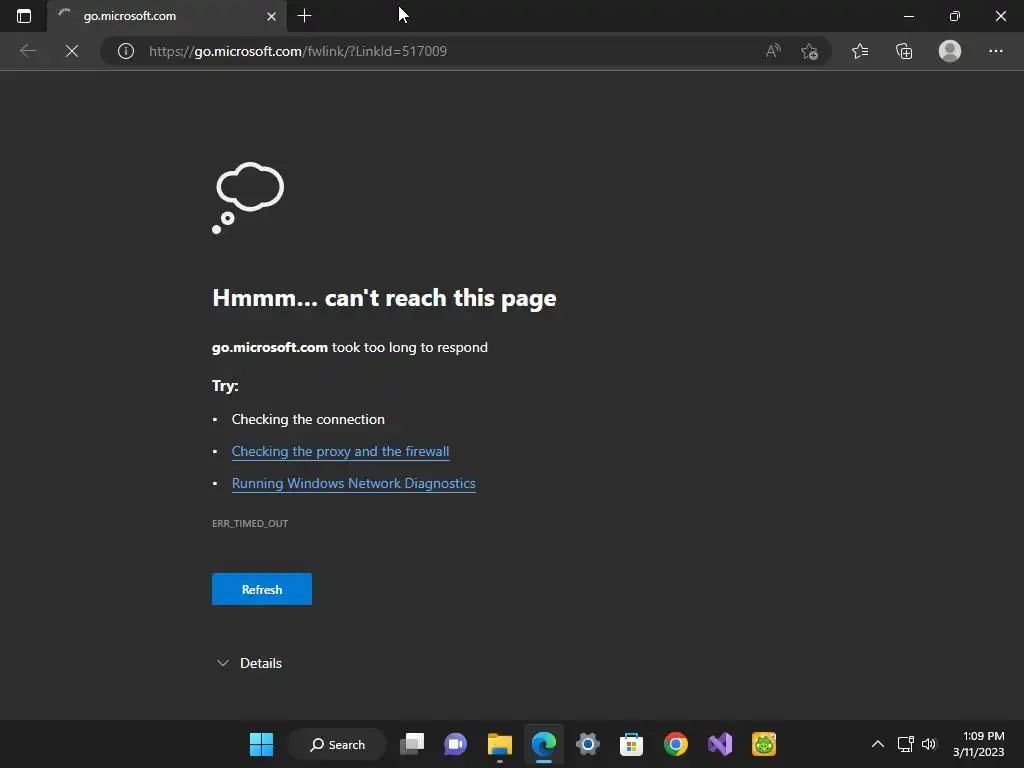Image resolution: width=1024 pixels, height=768 pixels.
Task: Open the clock showing 1:09 PM
Action: (978, 744)
